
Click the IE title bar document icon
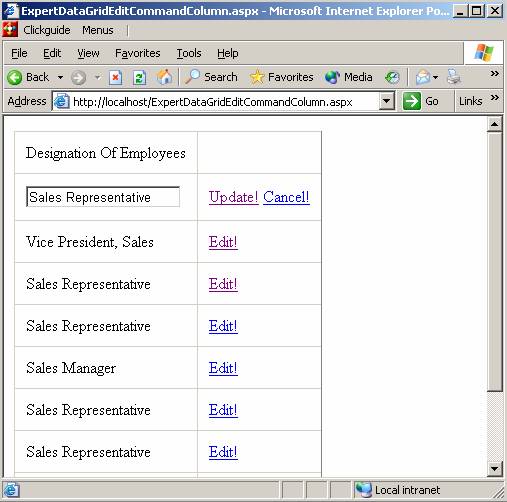(11, 11)
